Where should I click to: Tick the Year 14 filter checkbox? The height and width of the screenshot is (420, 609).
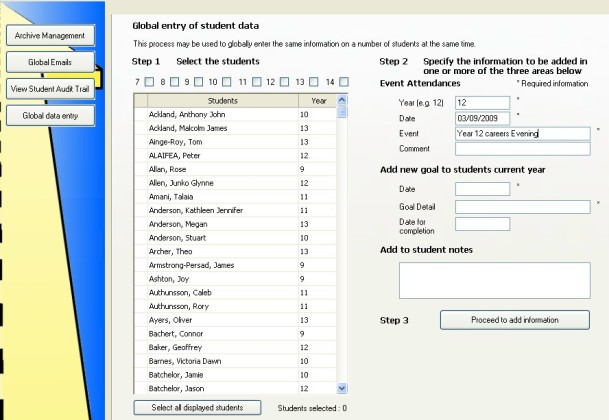pyautogui.click(x=344, y=82)
